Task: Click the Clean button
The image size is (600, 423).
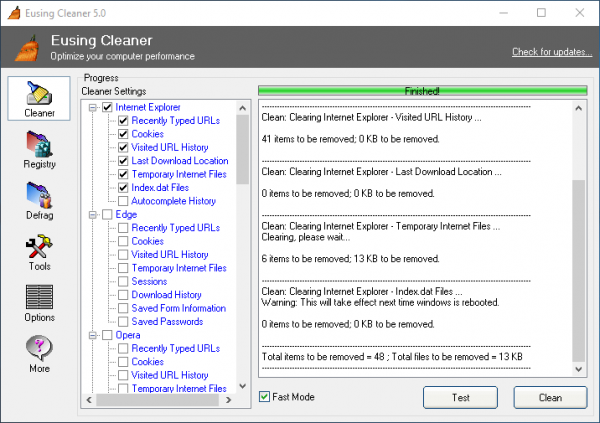Action: coord(550,397)
